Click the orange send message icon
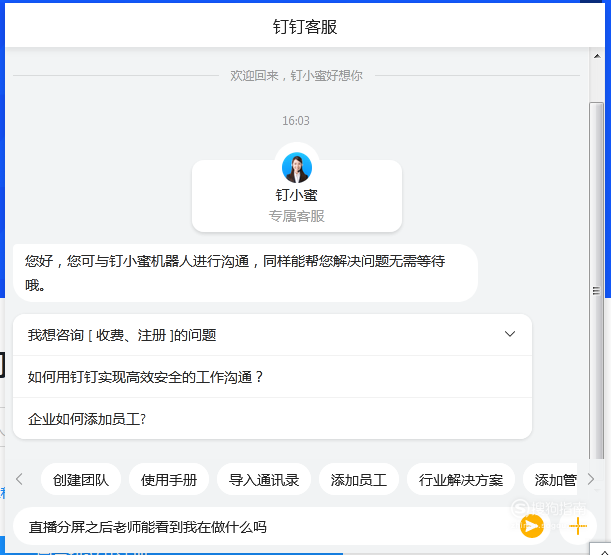 coord(532,526)
